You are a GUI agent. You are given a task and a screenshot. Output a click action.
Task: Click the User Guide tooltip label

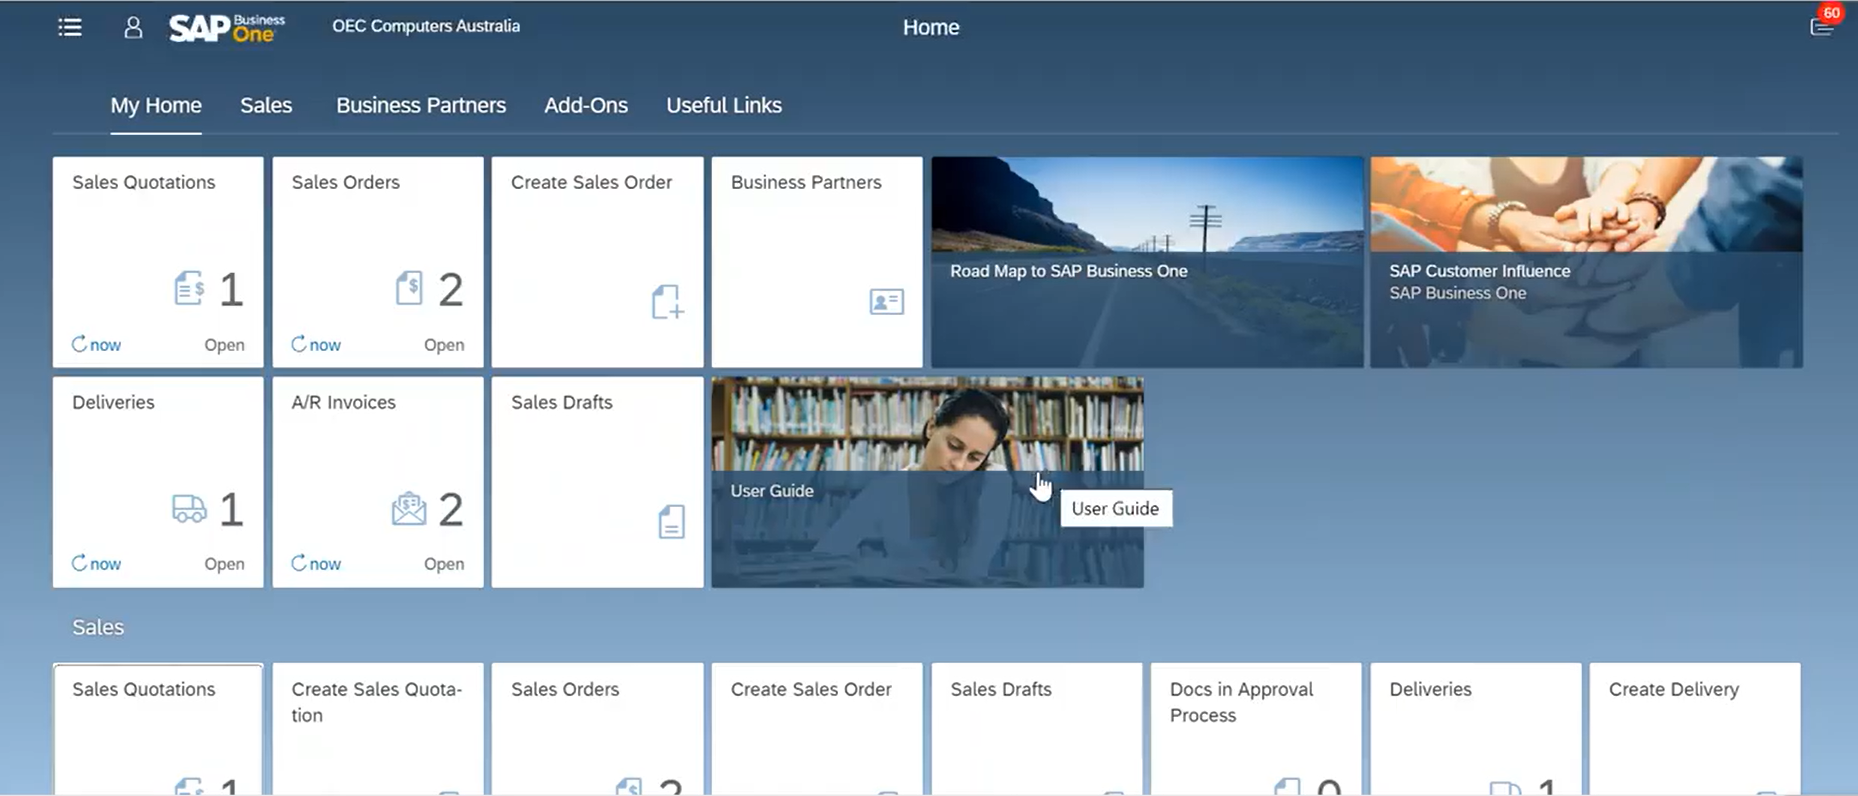(1115, 508)
